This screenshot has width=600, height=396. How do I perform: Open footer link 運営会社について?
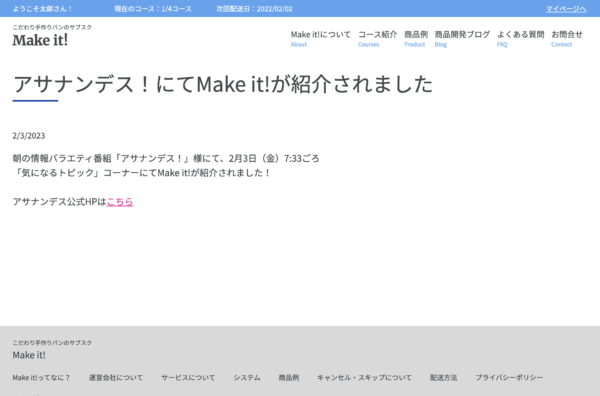click(116, 378)
